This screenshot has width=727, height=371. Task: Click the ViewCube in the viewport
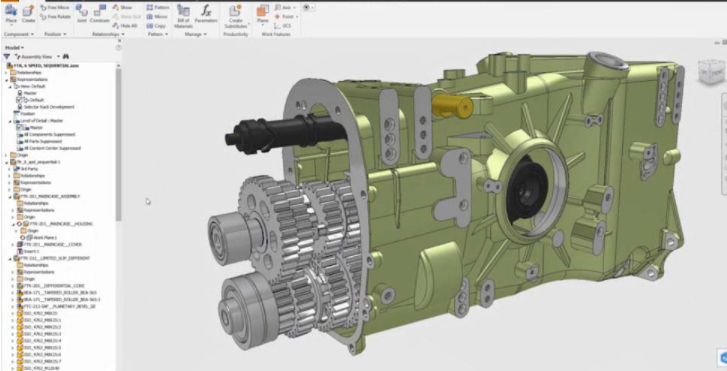(711, 71)
